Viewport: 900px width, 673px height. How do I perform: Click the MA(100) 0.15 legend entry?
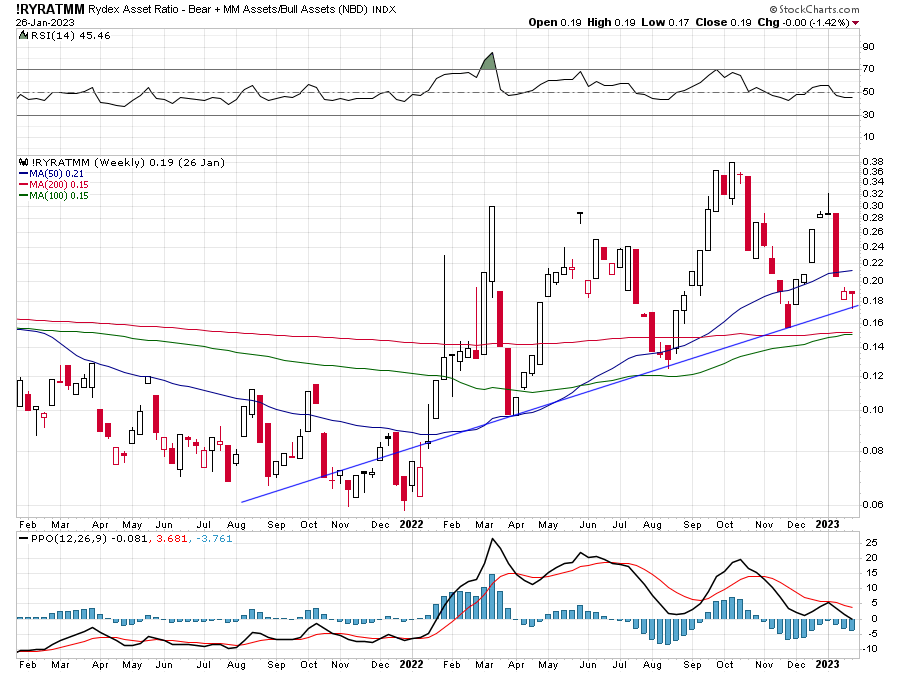tap(53, 196)
